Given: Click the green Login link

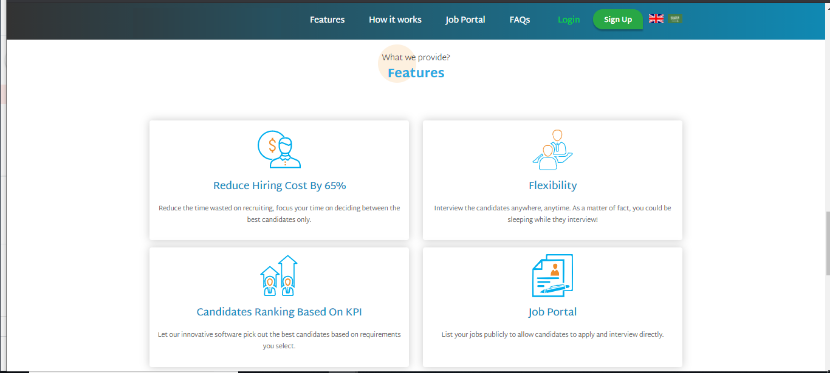Looking at the screenshot, I should coord(569,20).
